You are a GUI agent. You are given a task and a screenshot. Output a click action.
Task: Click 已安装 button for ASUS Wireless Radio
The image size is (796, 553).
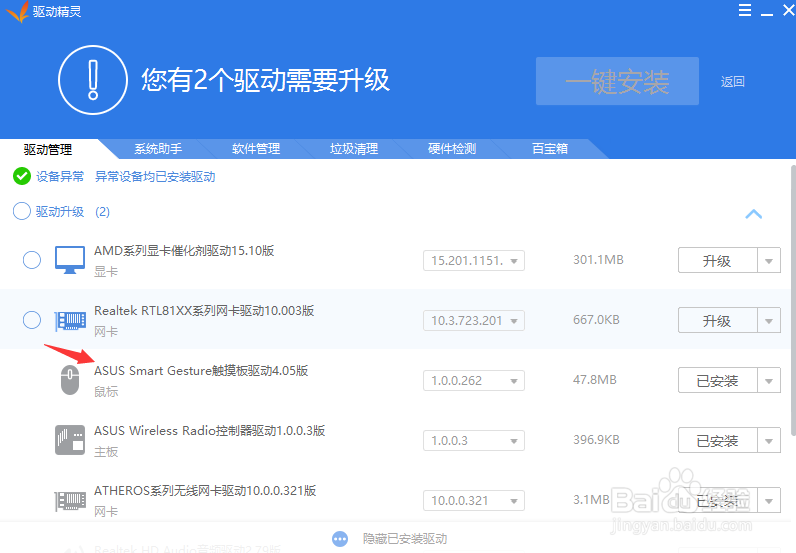717,440
